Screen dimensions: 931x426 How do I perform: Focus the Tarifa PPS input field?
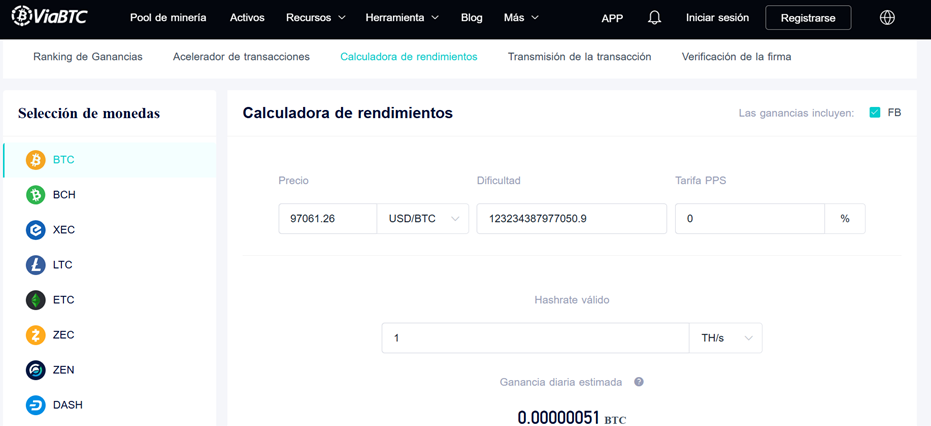coord(750,219)
